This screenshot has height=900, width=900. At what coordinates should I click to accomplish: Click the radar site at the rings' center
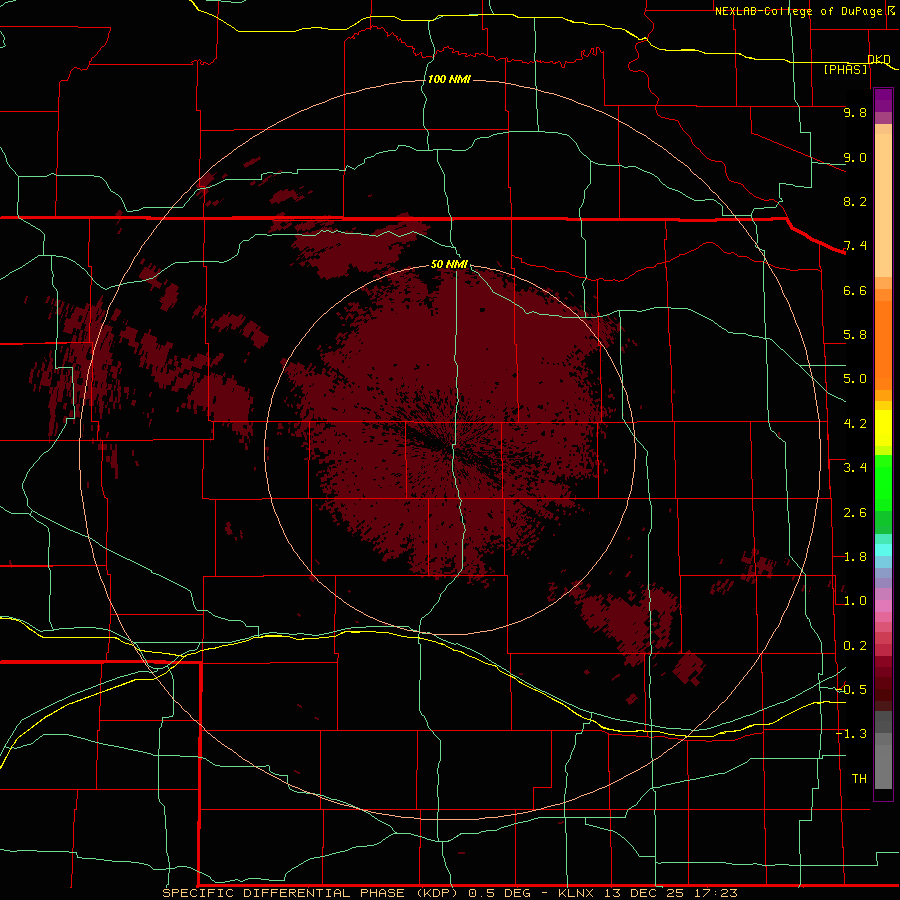(x=451, y=449)
